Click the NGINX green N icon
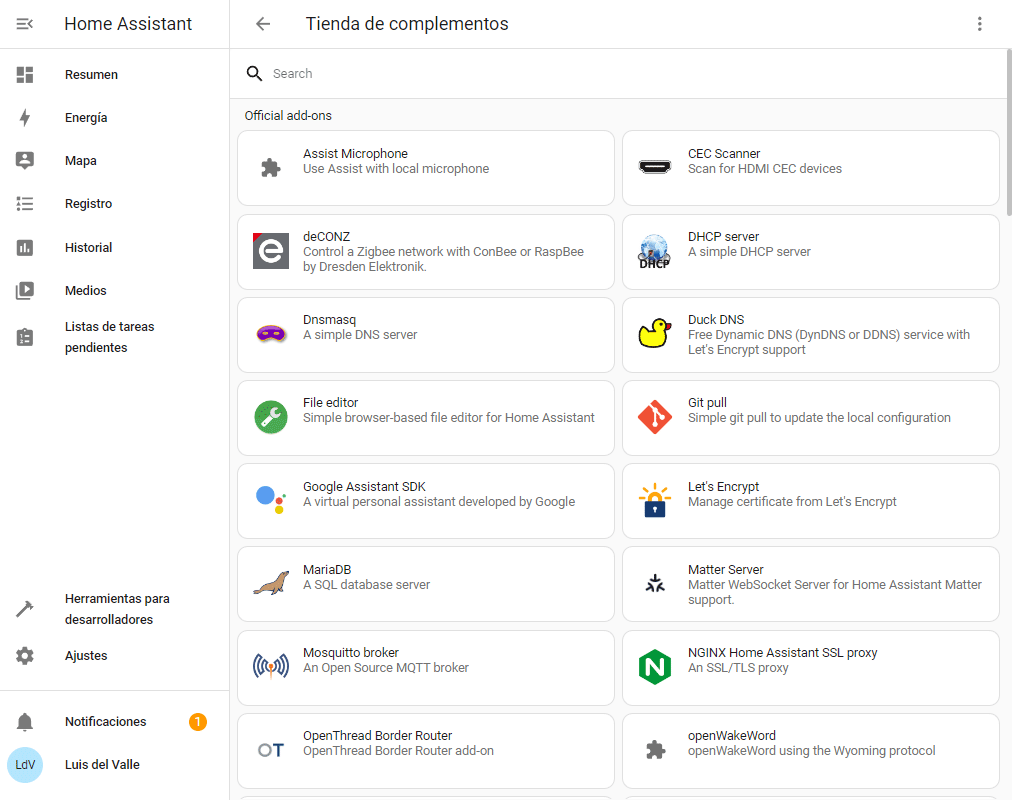Image resolution: width=1012 pixels, height=800 pixels. (654, 667)
